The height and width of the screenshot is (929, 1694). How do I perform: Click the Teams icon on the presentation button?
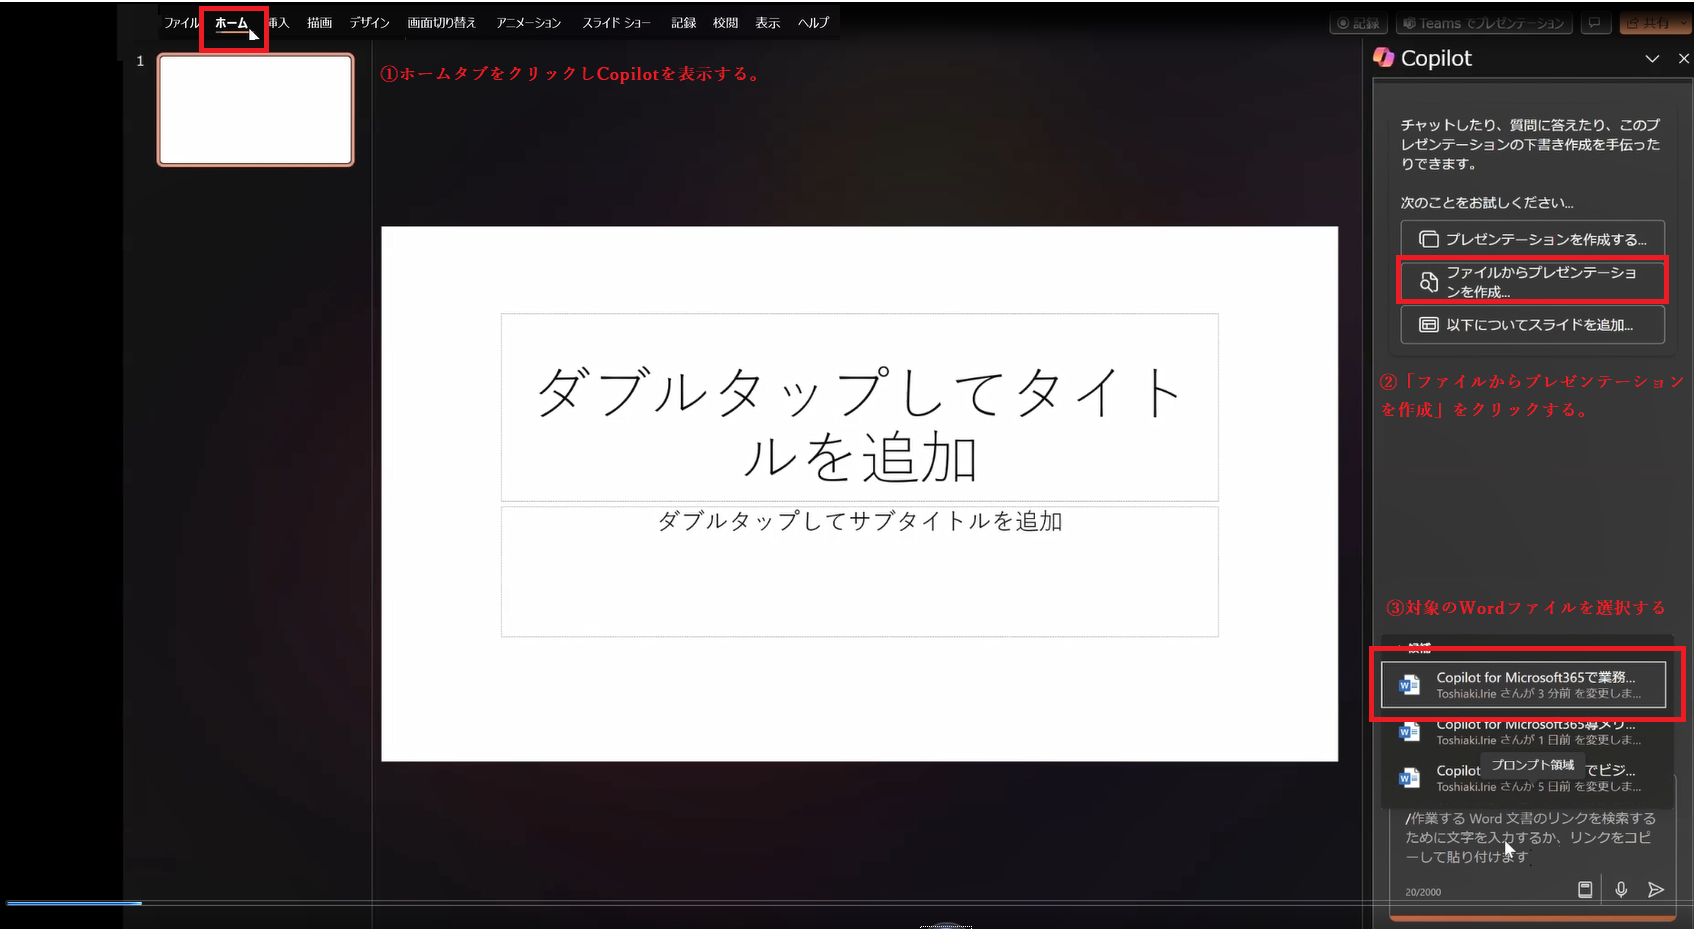tap(1409, 23)
